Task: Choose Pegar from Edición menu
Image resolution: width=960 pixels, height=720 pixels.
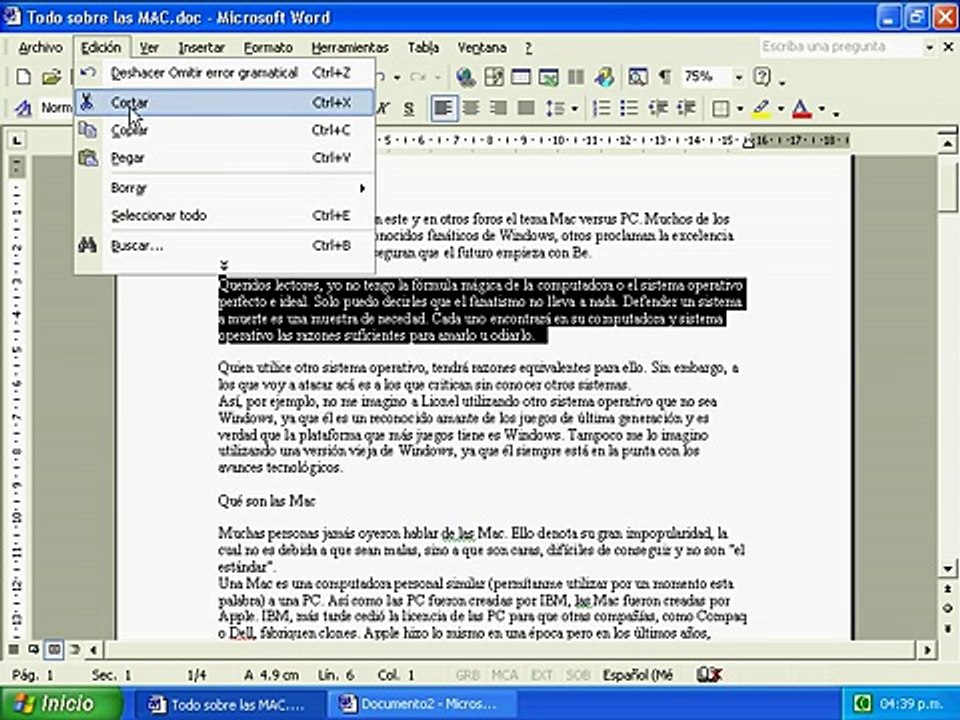Action: pos(225,158)
